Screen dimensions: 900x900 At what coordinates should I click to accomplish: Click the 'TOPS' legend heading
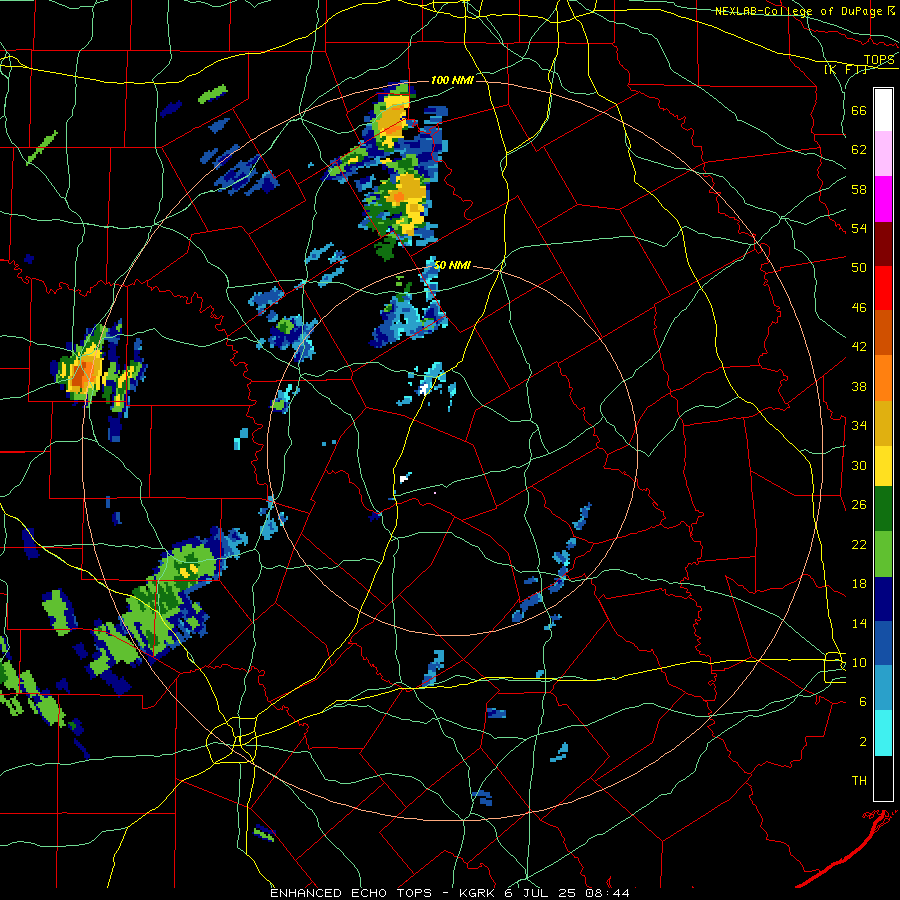(x=879, y=60)
